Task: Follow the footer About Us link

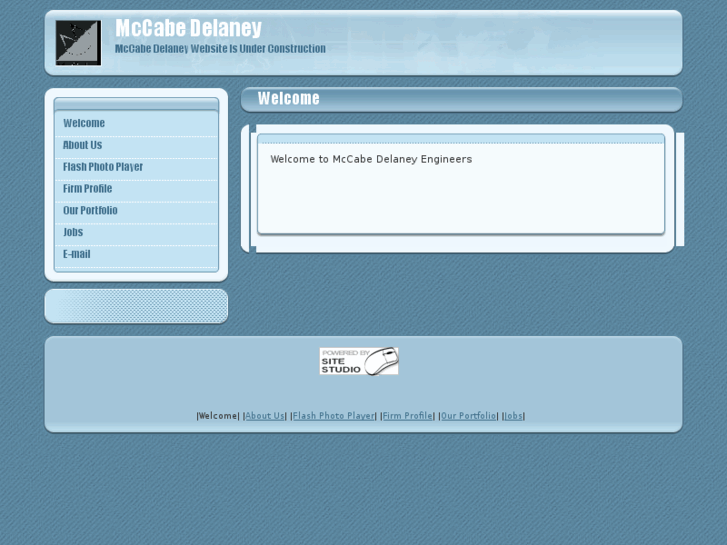Action: click(265, 416)
